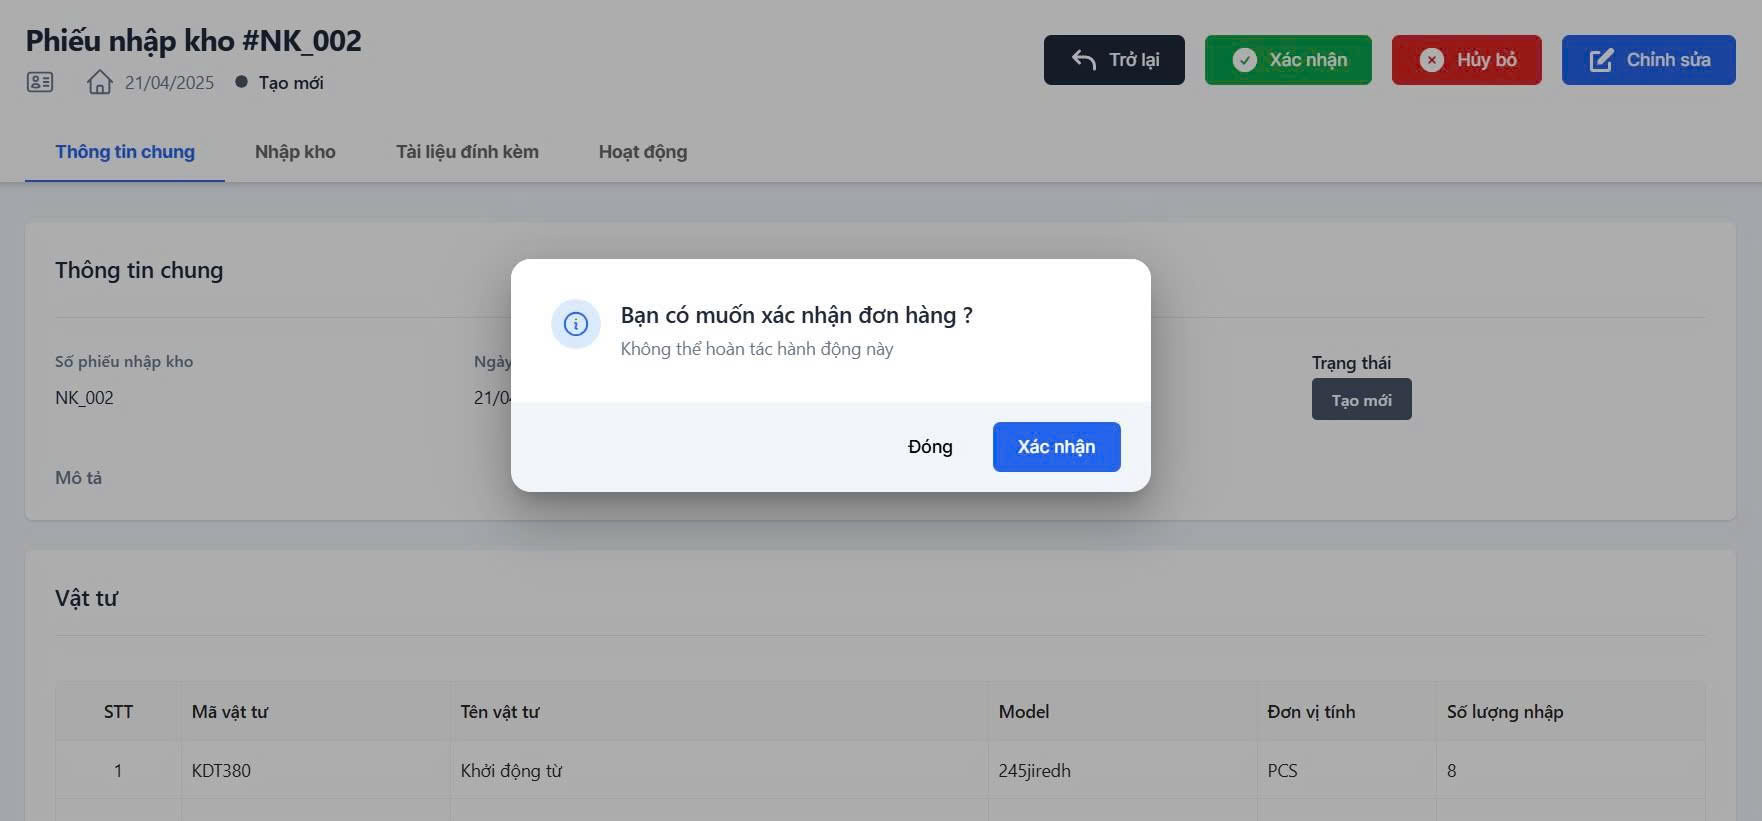
Task: Click the Đơn vị tính column header
Action: (1311, 712)
